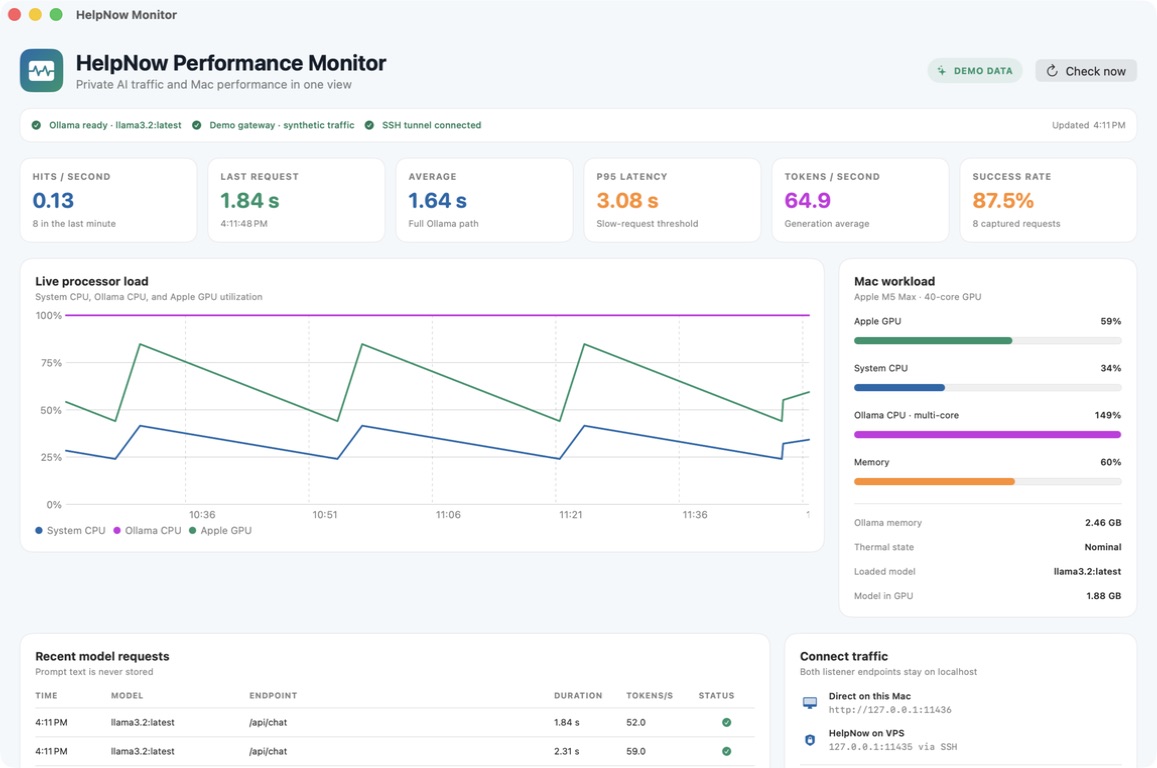Click the Live processor load heading

pyautogui.click(x=91, y=281)
